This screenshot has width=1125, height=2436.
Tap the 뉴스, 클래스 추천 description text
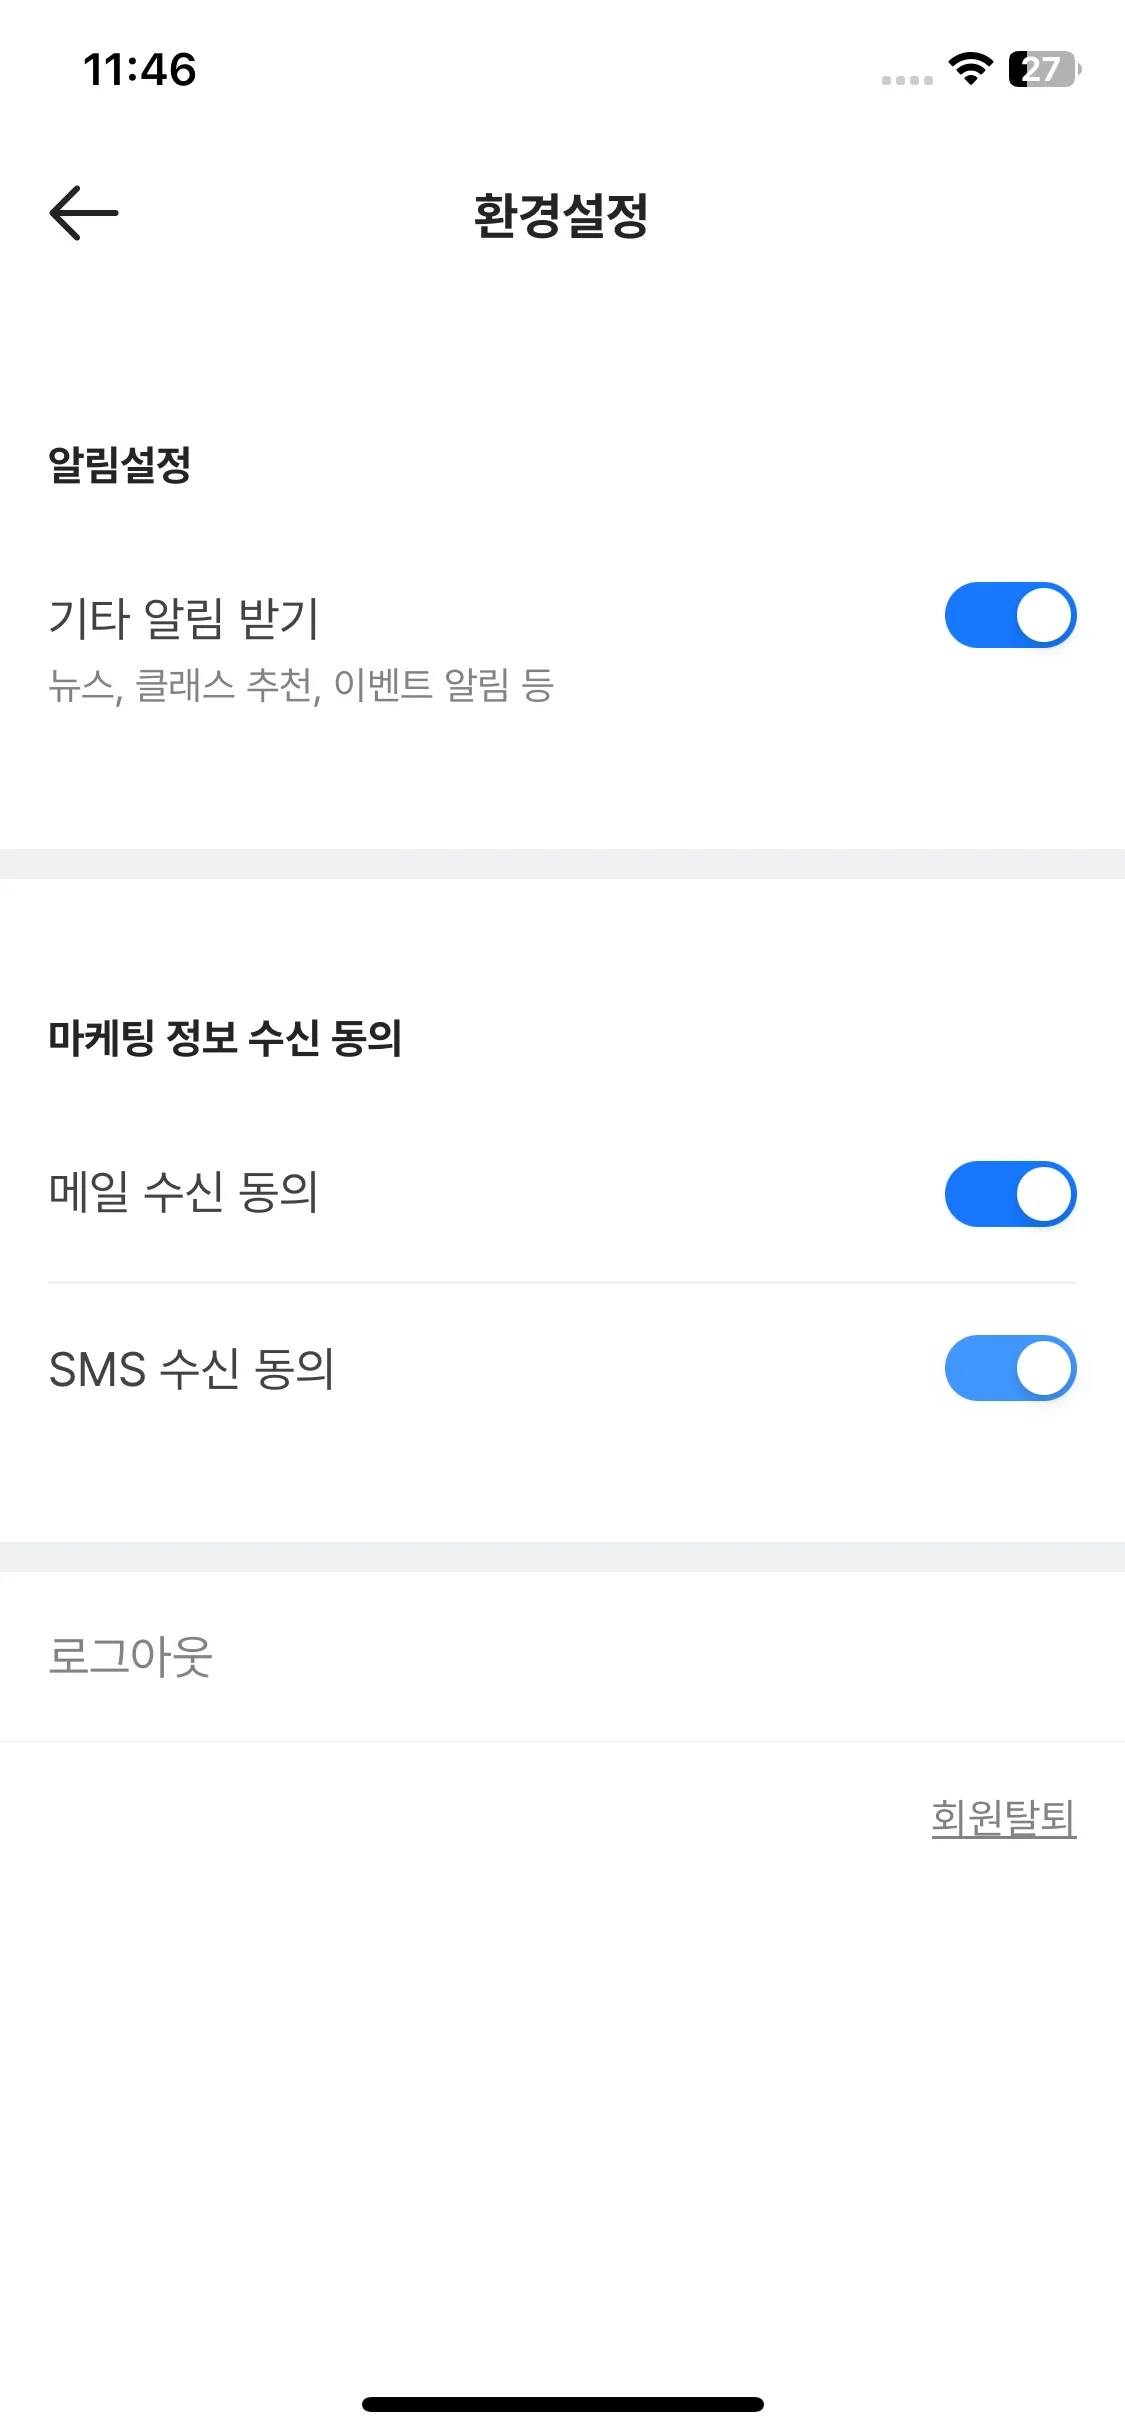[x=301, y=685]
